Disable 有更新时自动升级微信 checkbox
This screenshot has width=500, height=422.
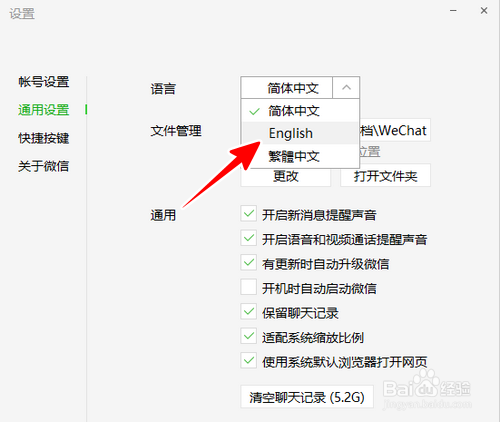(x=249, y=263)
